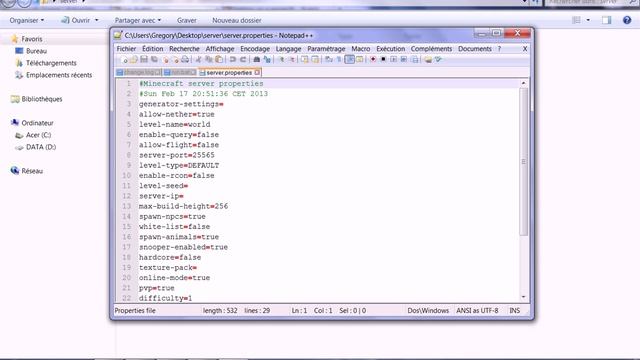This screenshot has height=360, width=640.
Task: Click Graver in the Explorer toolbar
Action: pos(187,20)
